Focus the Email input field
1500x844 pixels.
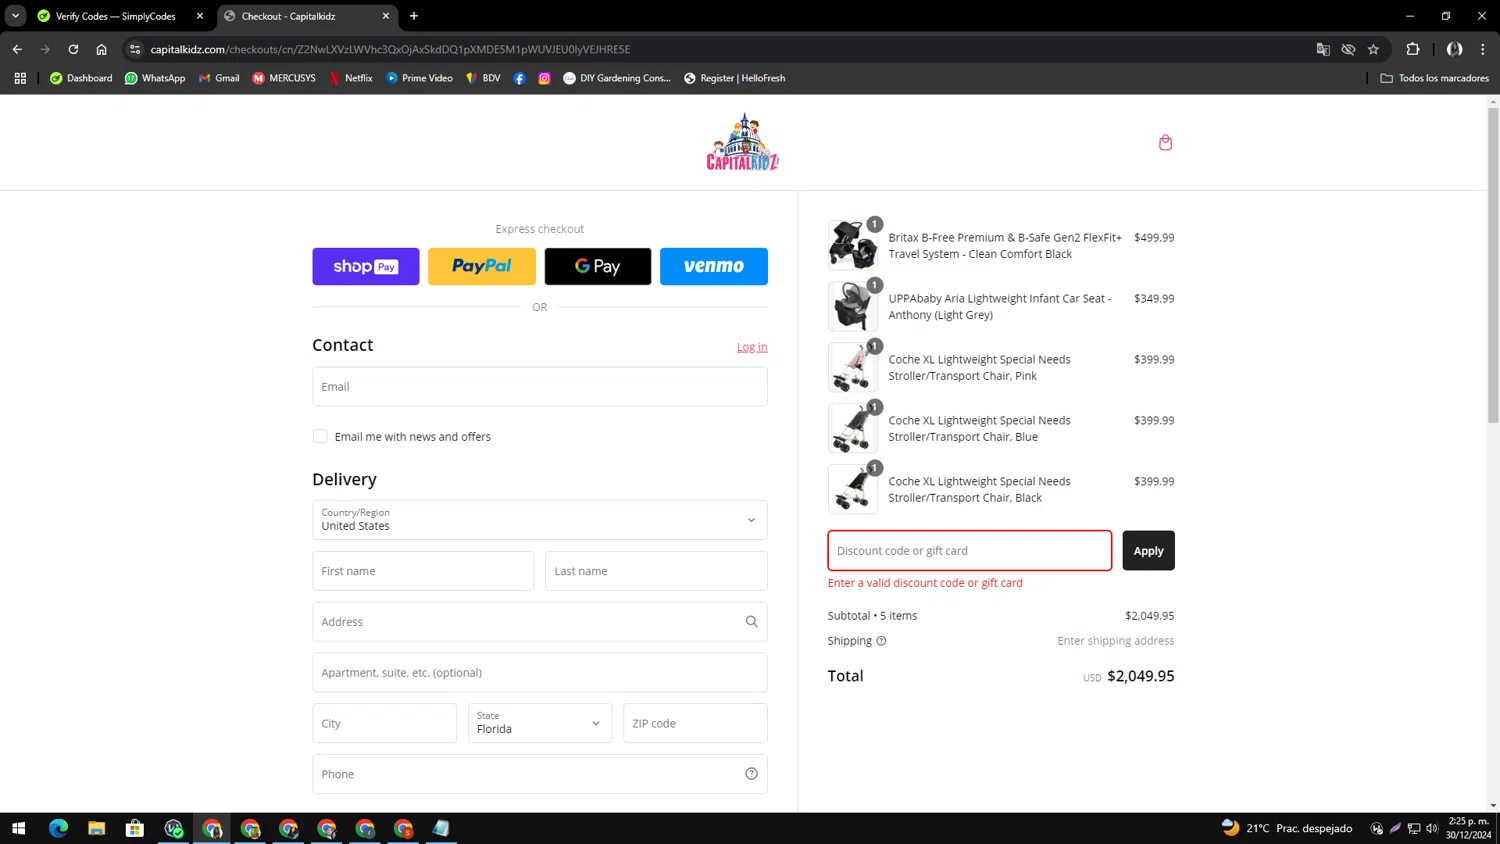tap(540, 387)
